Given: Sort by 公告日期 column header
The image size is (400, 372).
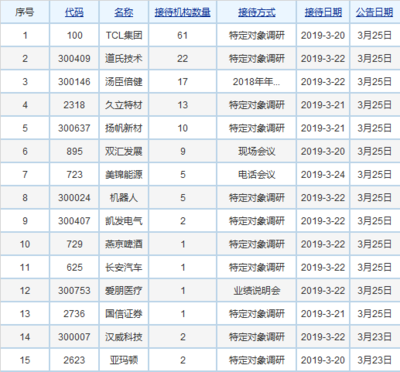Looking at the screenshot, I should [x=374, y=12].
